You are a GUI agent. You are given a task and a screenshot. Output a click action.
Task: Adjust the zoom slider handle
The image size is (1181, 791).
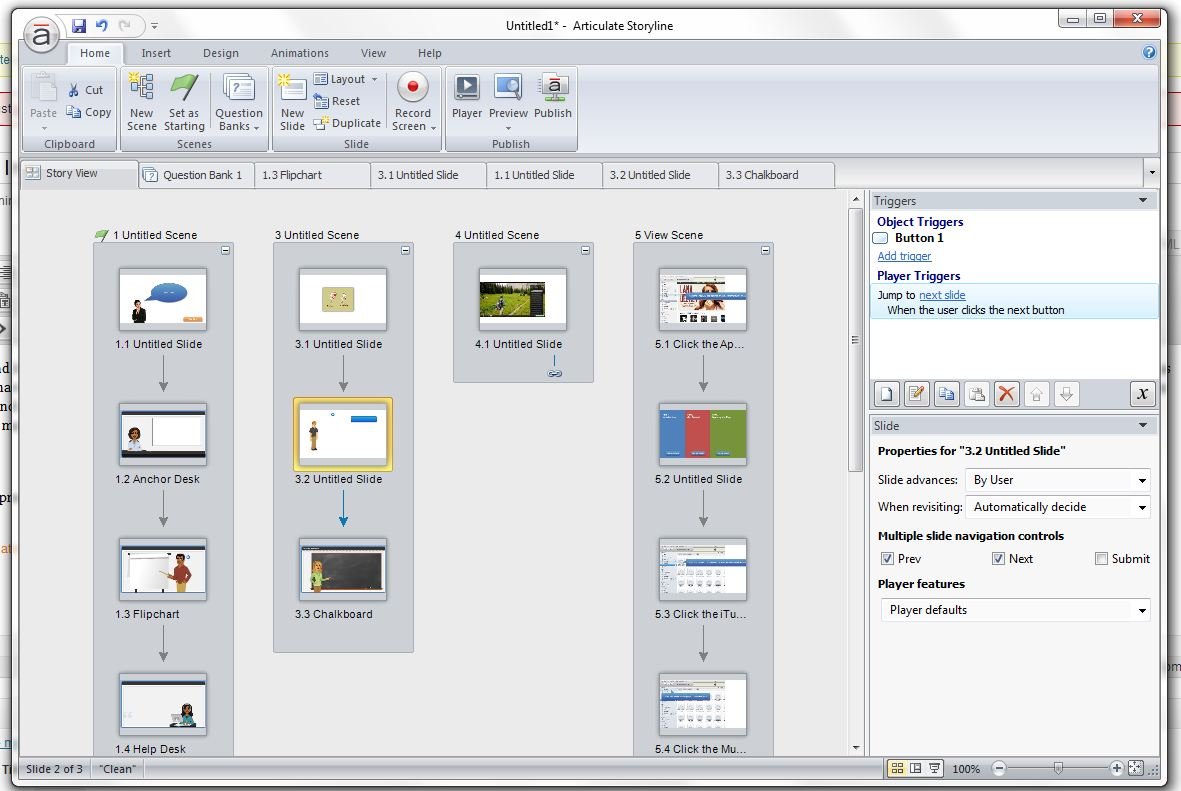coord(1057,768)
